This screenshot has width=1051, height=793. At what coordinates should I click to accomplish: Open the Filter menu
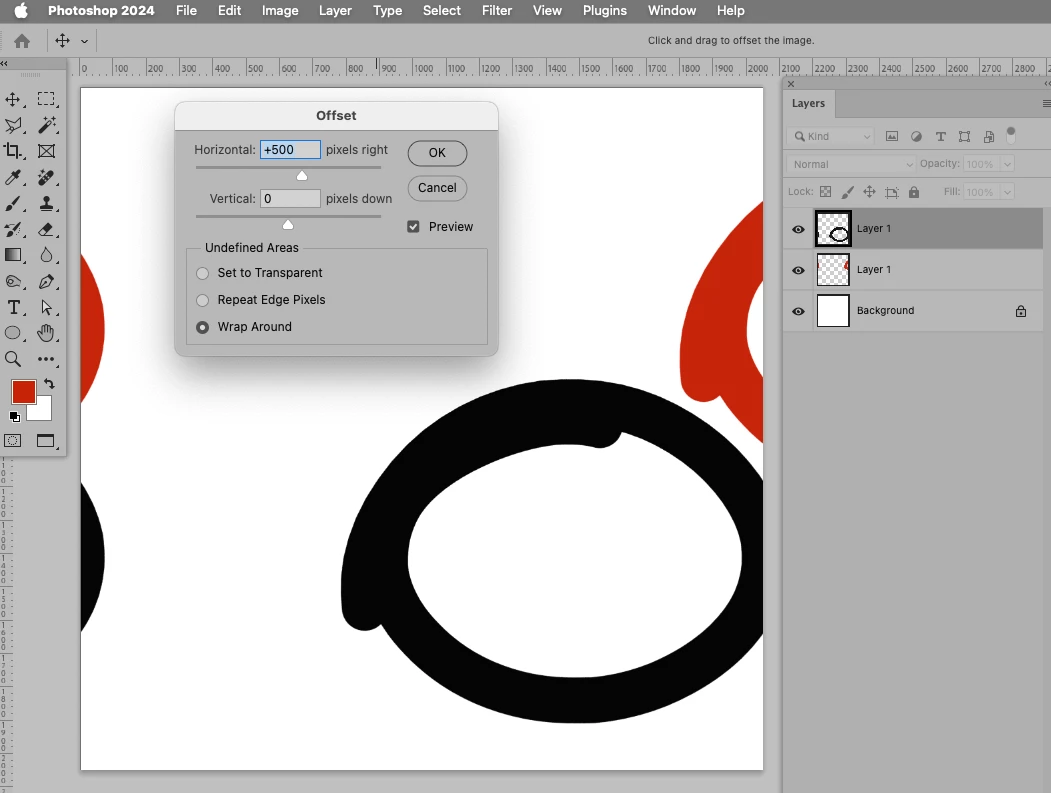coord(497,11)
